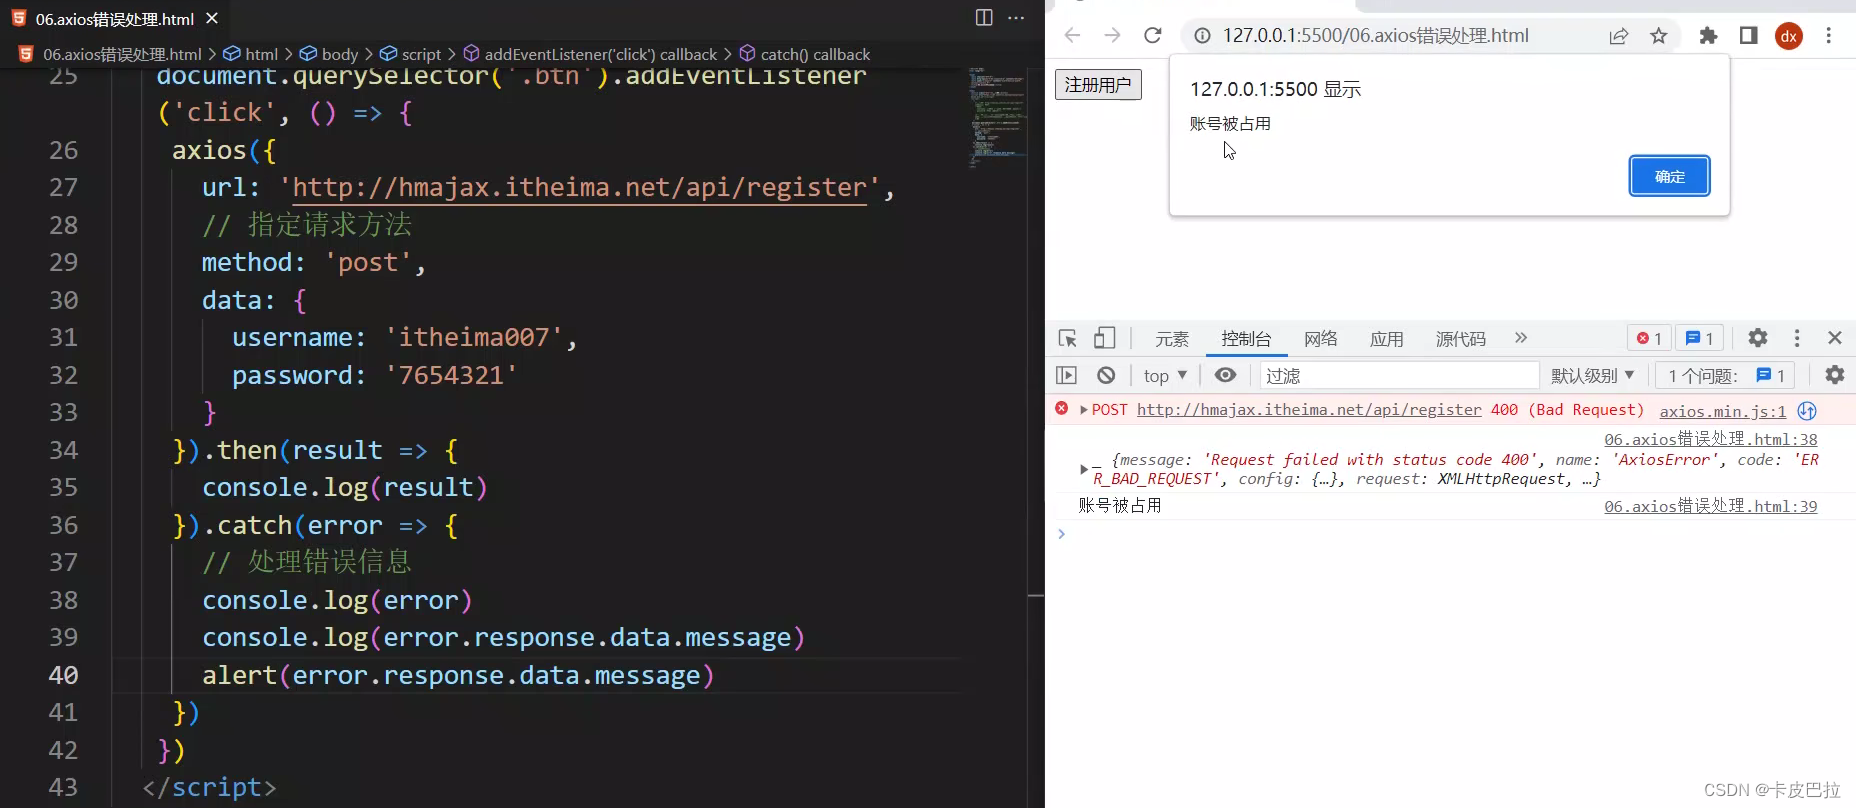Click the 注册用户 button
The width and height of the screenshot is (1856, 808).
[x=1098, y=85]
